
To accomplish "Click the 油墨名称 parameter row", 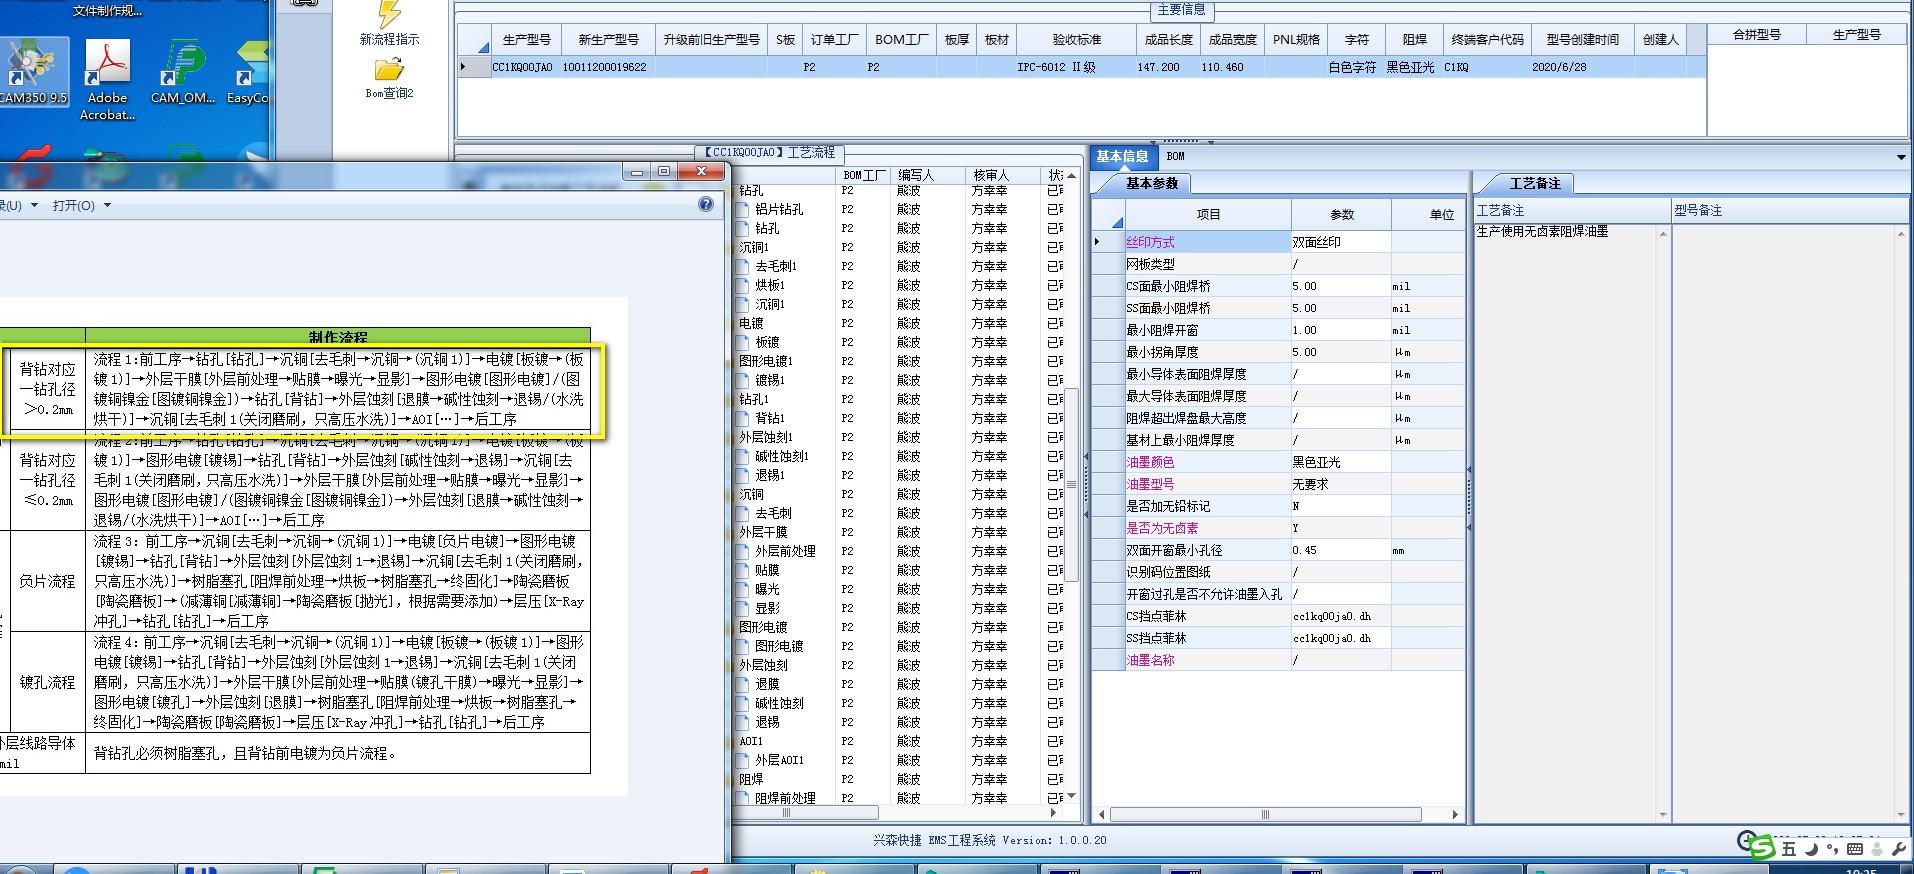I will click(x=1278, y=660).
